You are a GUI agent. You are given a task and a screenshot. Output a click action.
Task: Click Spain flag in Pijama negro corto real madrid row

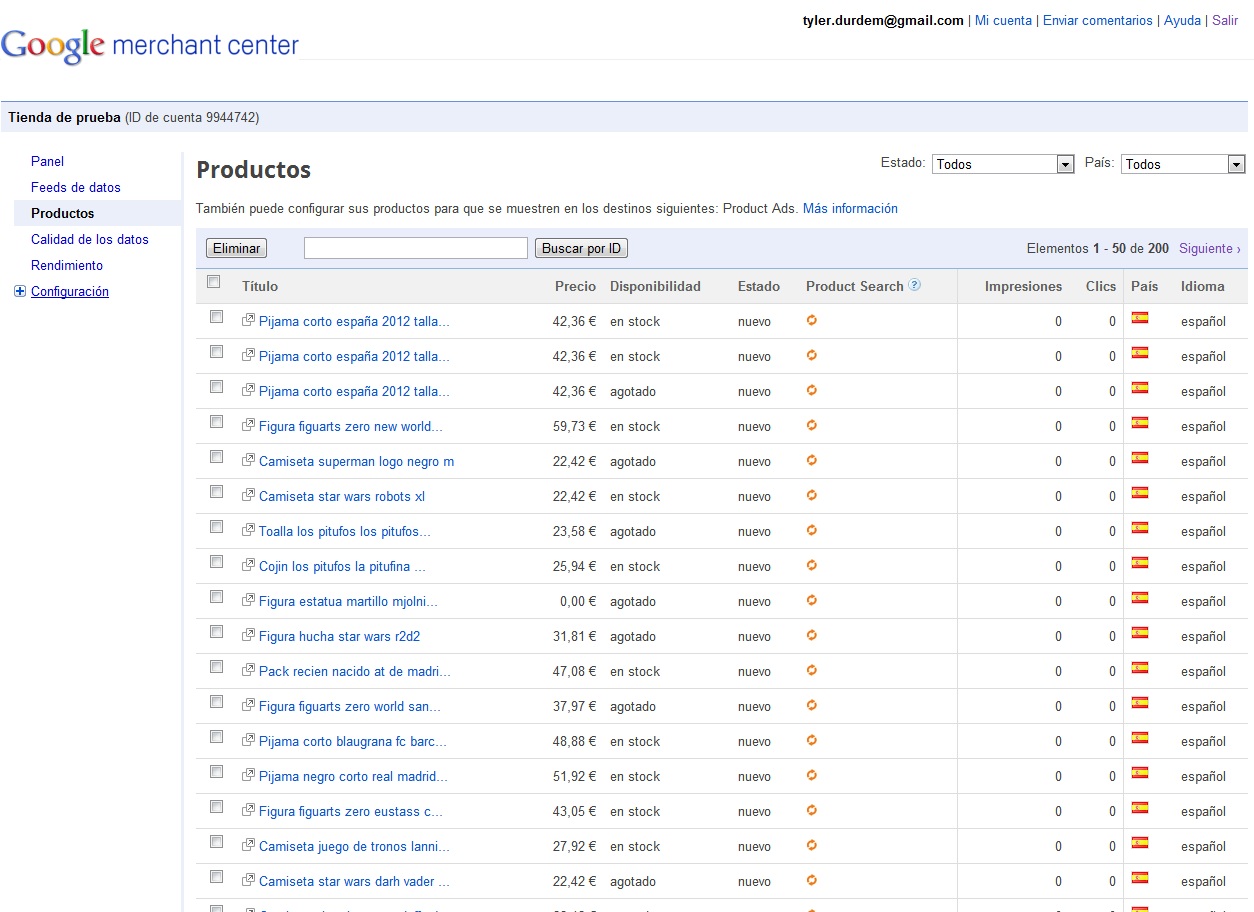(x=1139, y=773)
